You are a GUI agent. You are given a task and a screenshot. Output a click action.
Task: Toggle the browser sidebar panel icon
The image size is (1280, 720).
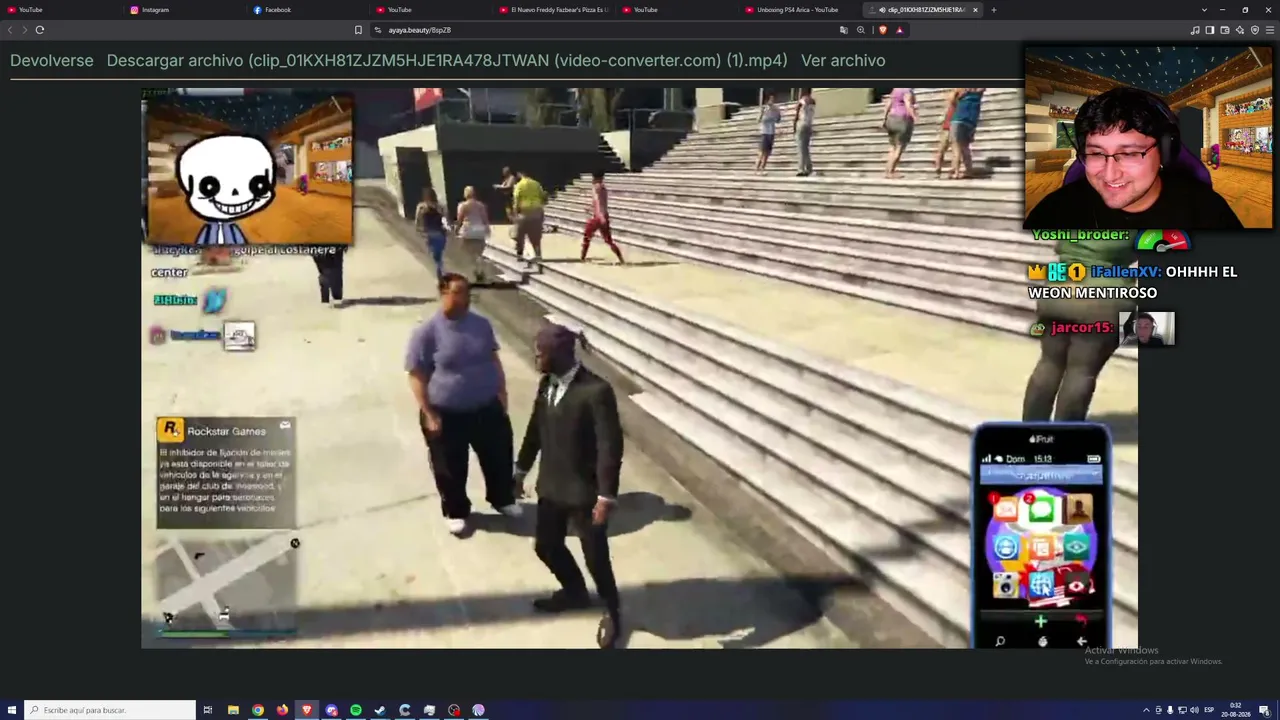coord(1210,30)
